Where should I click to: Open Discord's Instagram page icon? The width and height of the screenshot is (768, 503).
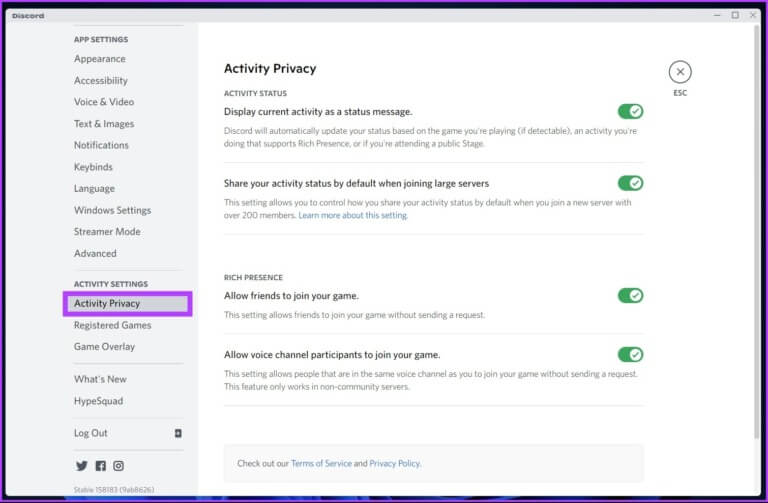pyautogui.click(x=119, y=465)
